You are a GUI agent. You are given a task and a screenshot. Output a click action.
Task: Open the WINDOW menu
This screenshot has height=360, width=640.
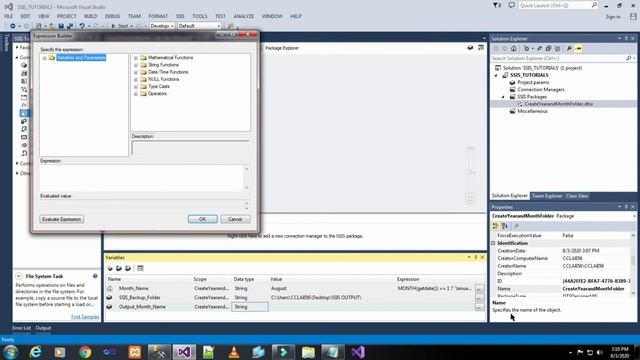click(x=272, y=16)
